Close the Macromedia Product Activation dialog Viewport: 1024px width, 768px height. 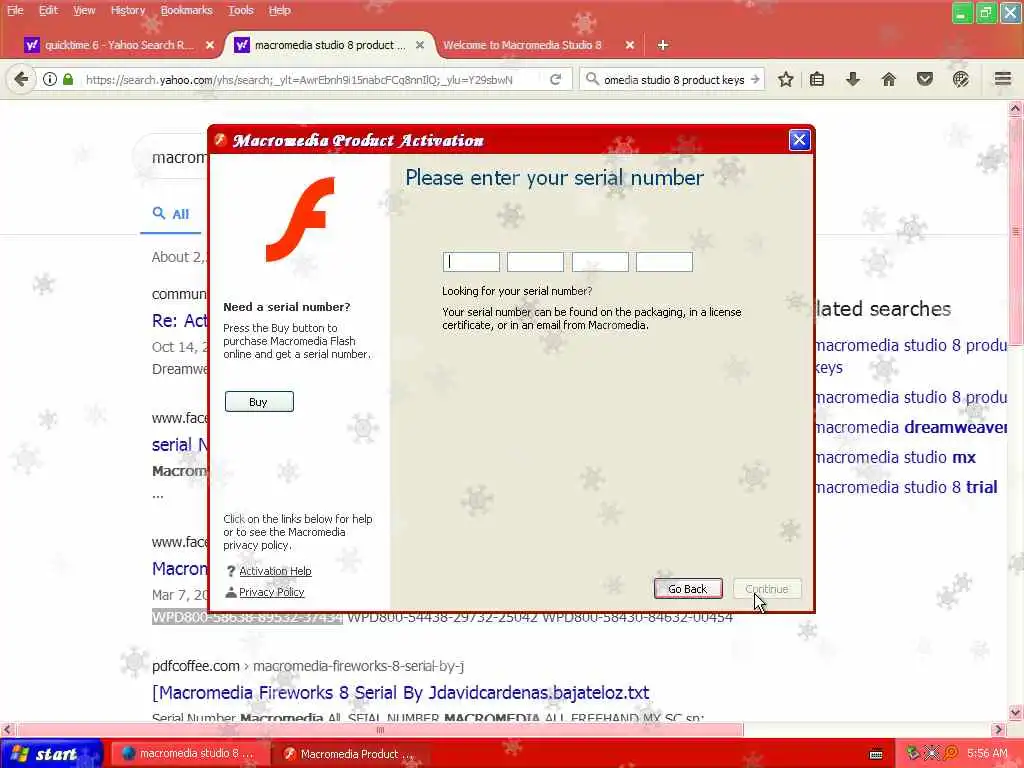[x=799, y=140]
